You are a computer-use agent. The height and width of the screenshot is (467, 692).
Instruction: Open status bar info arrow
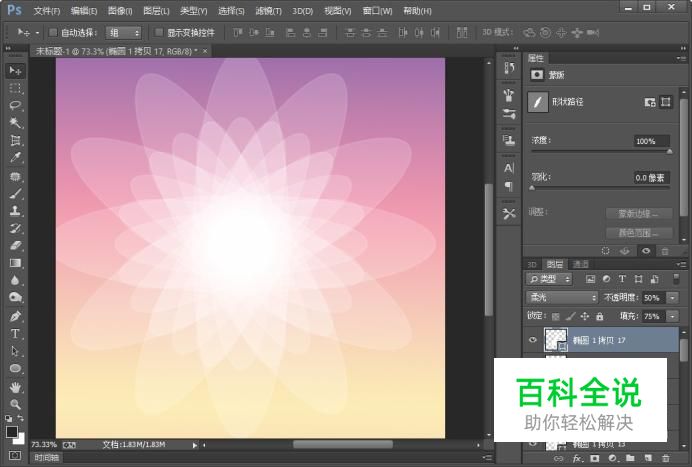[x=195, y=445]
